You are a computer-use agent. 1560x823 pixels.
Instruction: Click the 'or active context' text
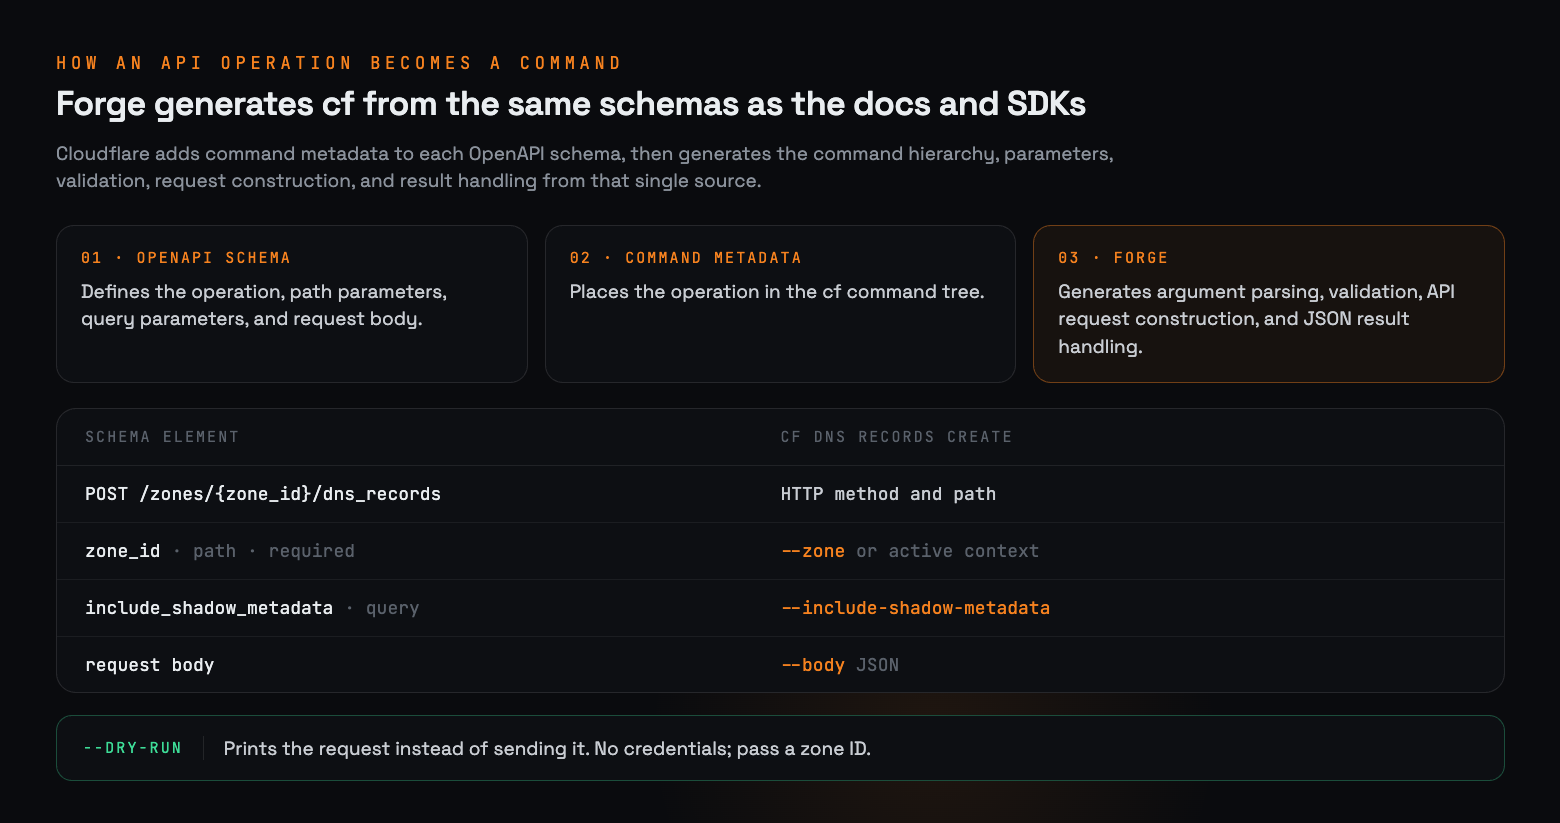pos(947,551)
